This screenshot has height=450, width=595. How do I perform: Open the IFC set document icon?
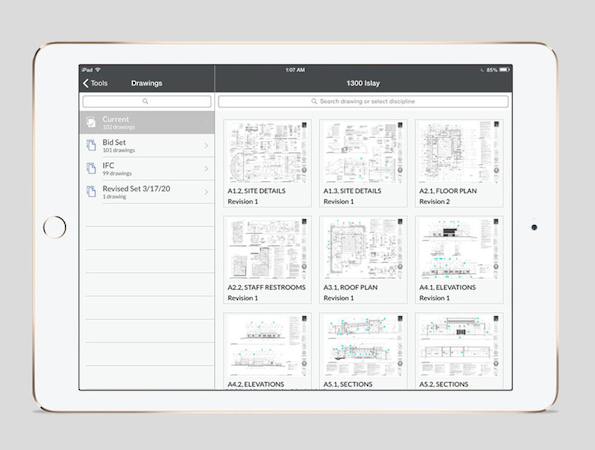click(x=91, y=168)
